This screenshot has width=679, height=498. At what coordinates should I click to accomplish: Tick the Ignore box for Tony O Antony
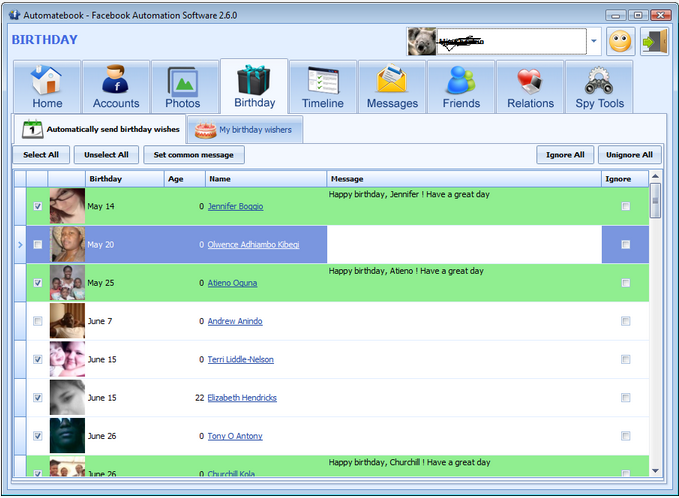pos(625,436)
